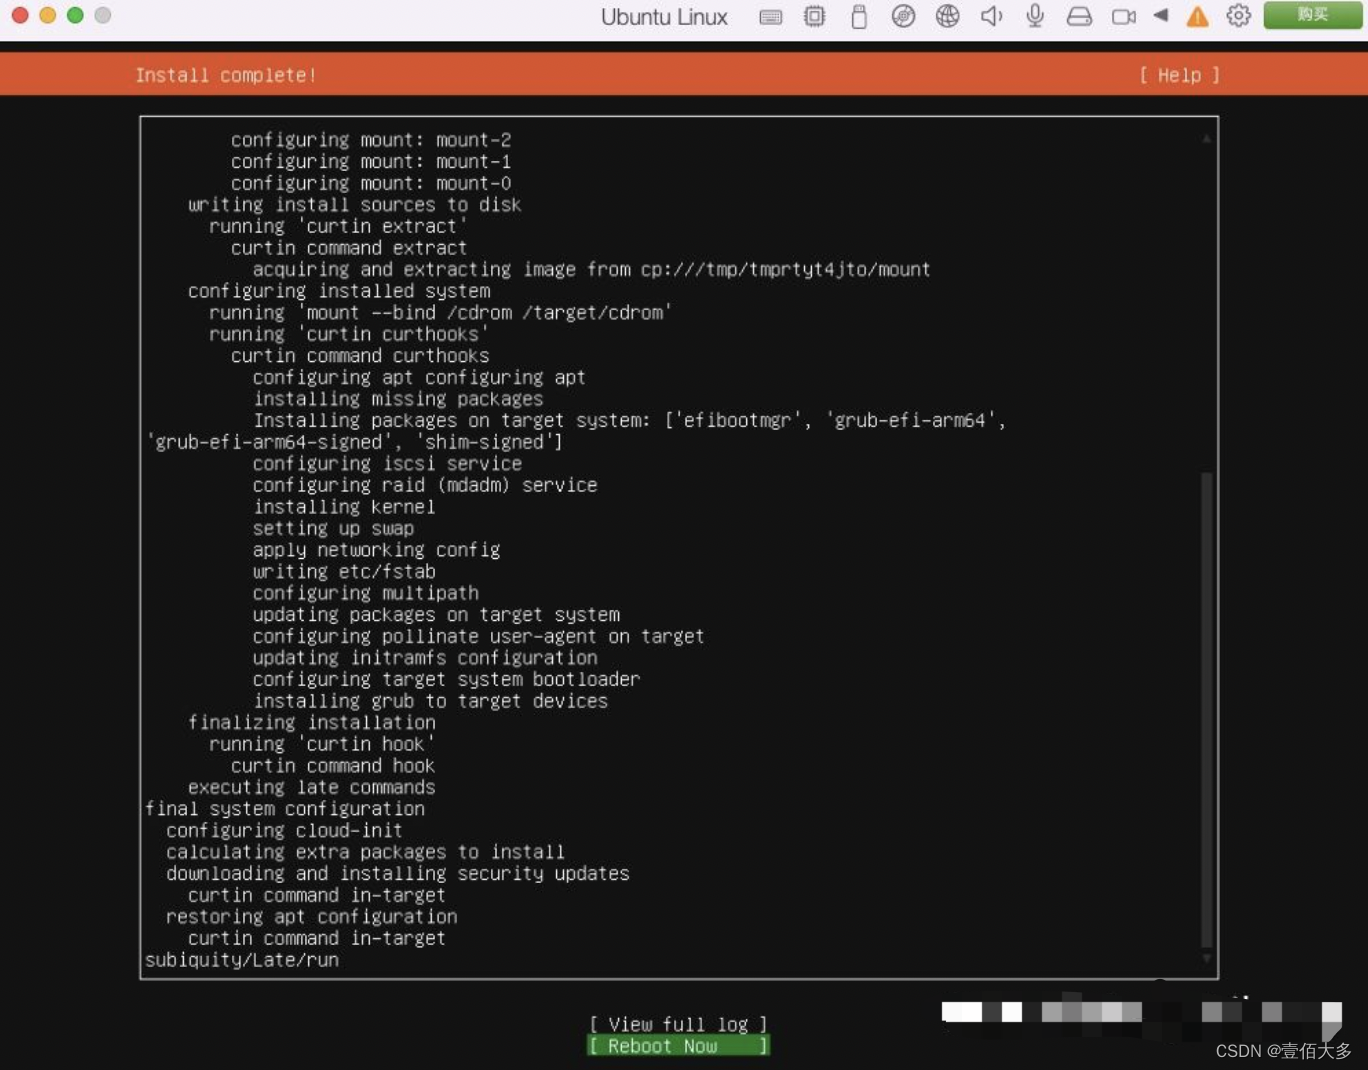Screen dimensions: 1368x1070
Task: Click the yellow minimize window button
Action: 47,15
